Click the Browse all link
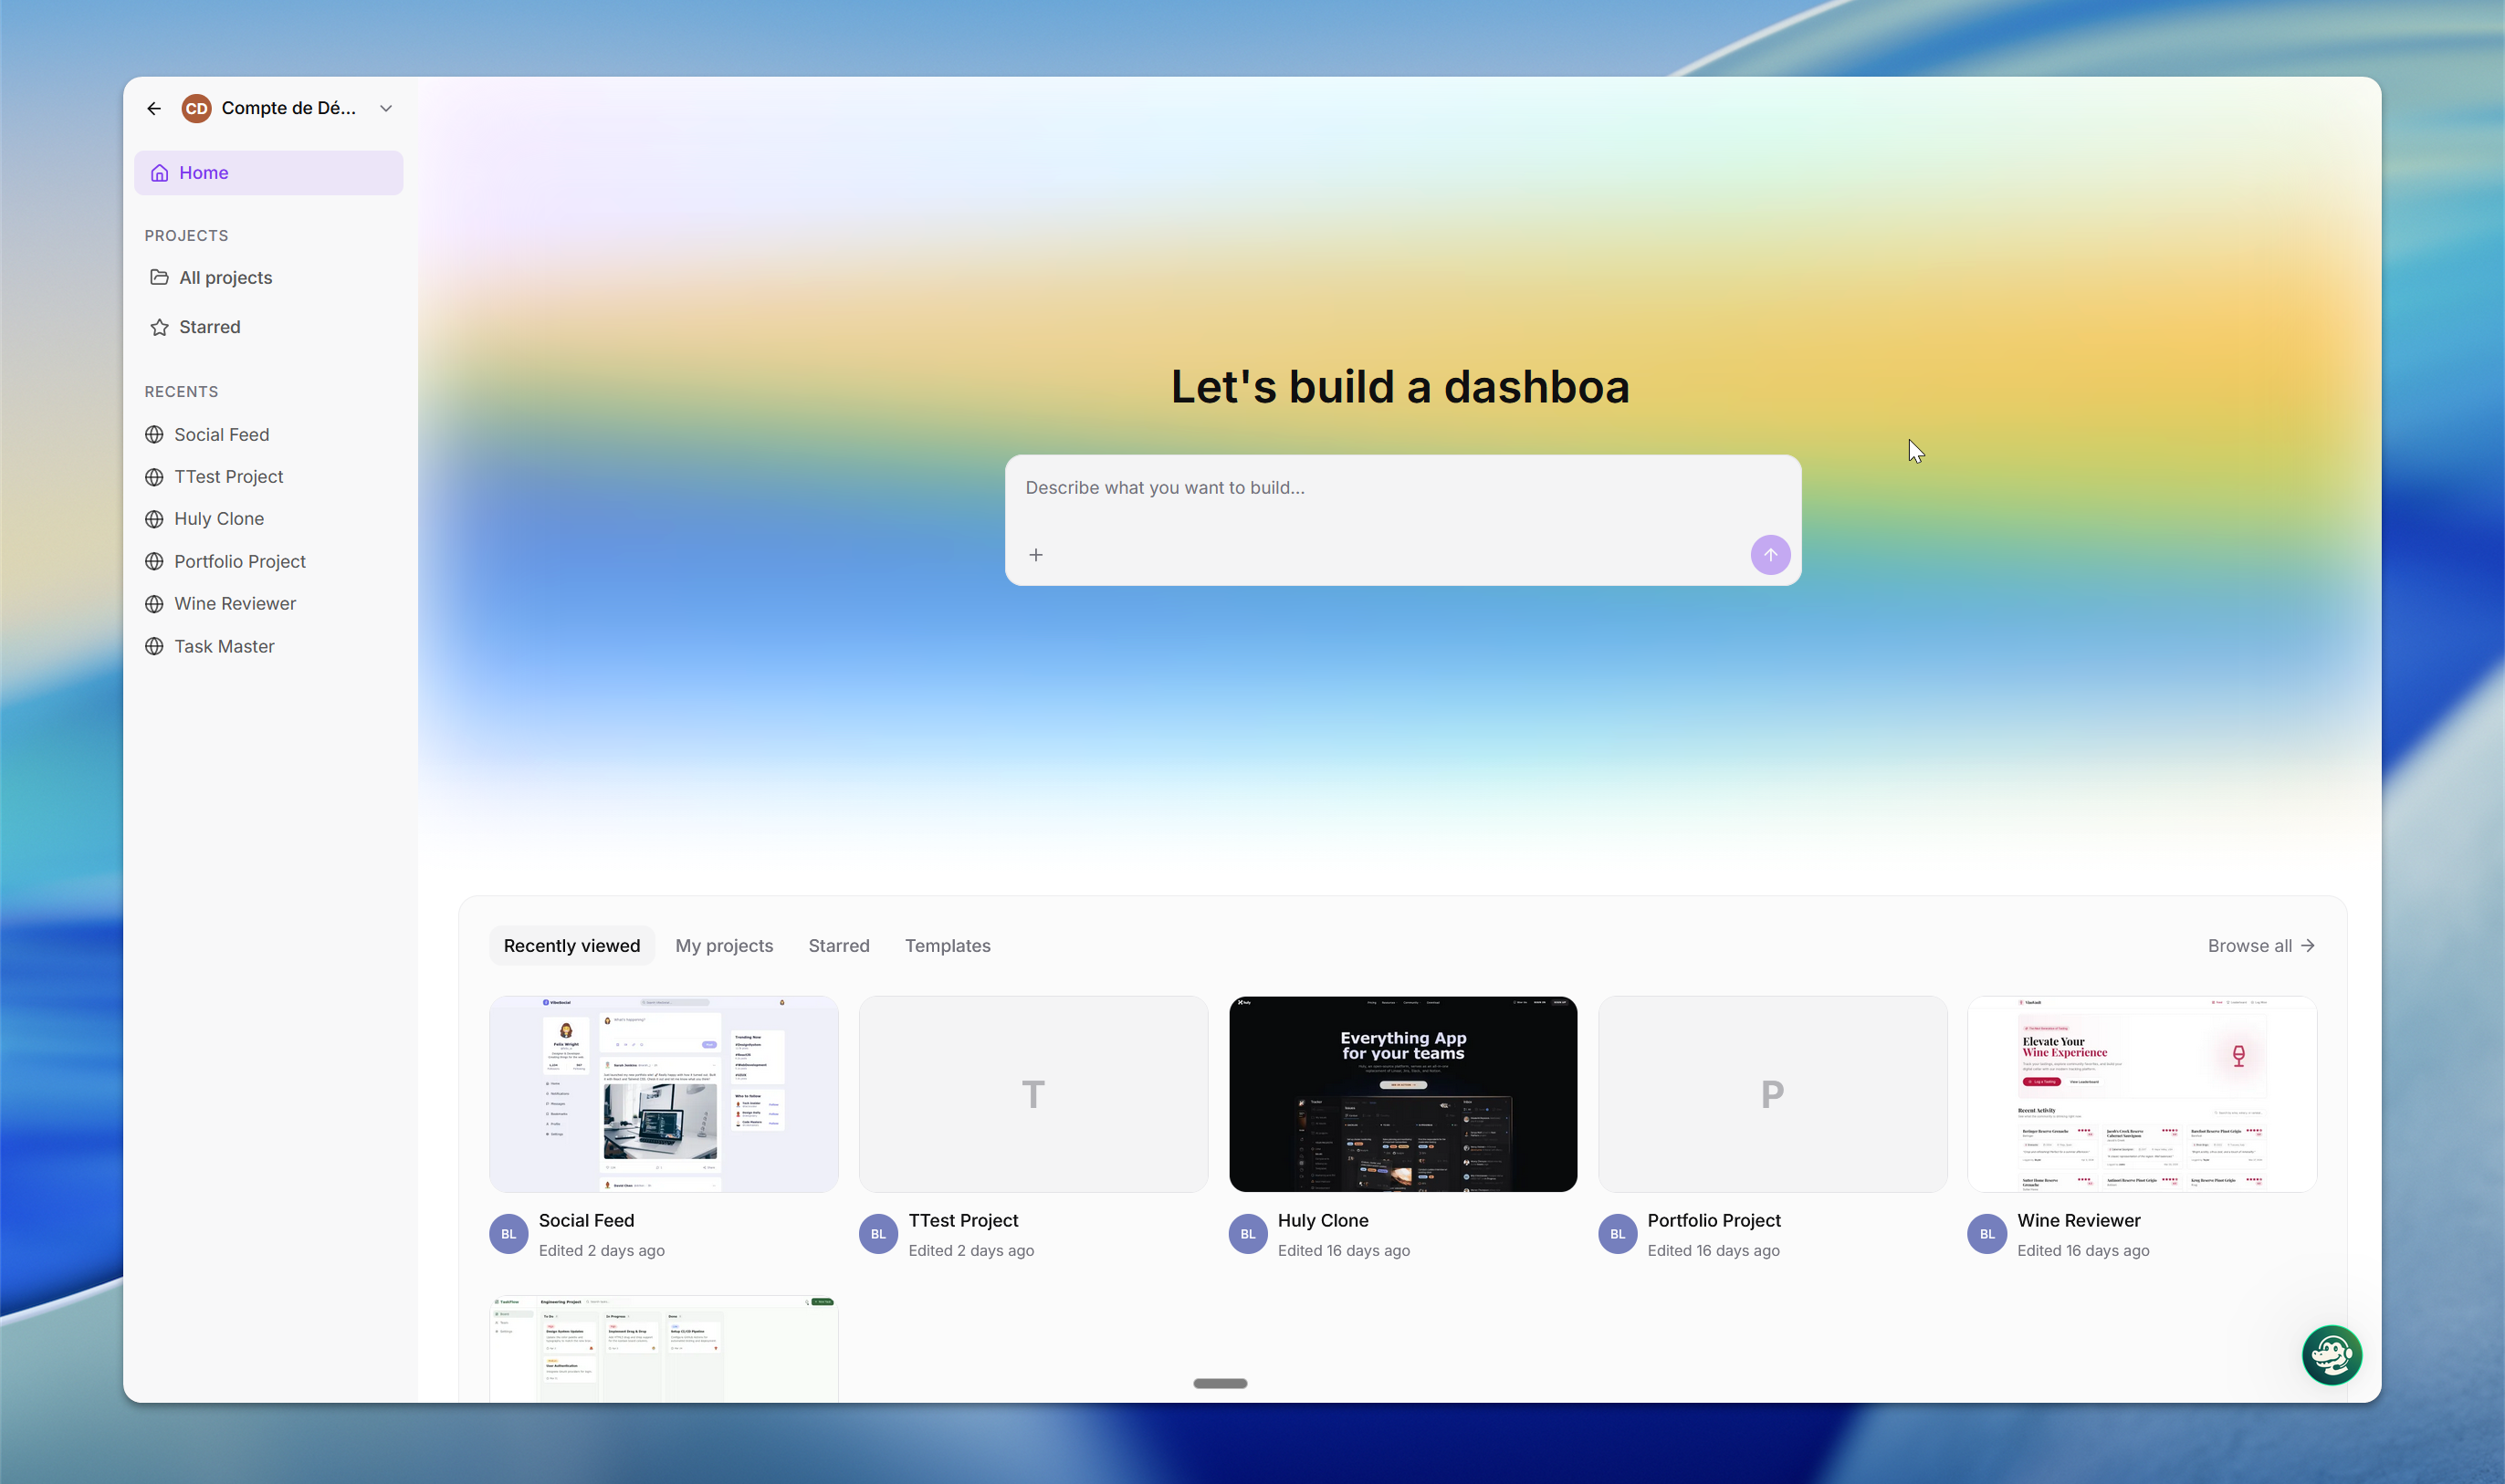 pos(2261,946)
